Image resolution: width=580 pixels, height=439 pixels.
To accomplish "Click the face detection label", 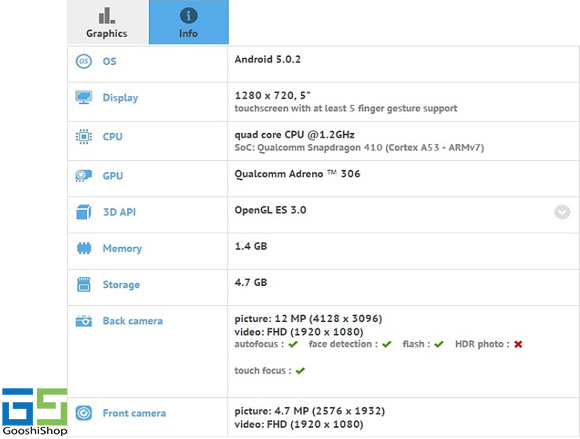I will pyautogui.click(x=343, y=344).
